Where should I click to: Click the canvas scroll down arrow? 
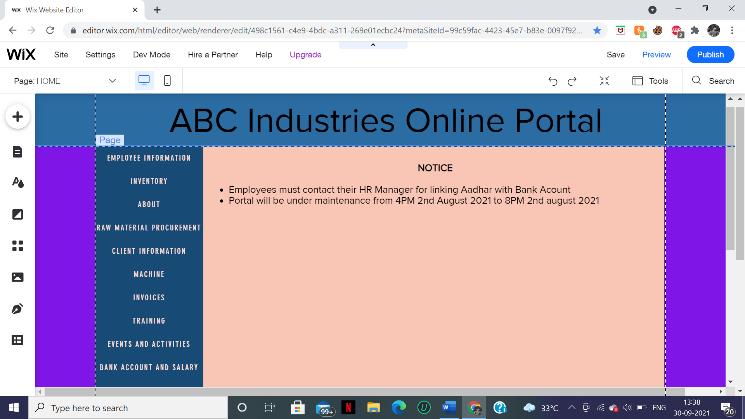coord(730,381)
